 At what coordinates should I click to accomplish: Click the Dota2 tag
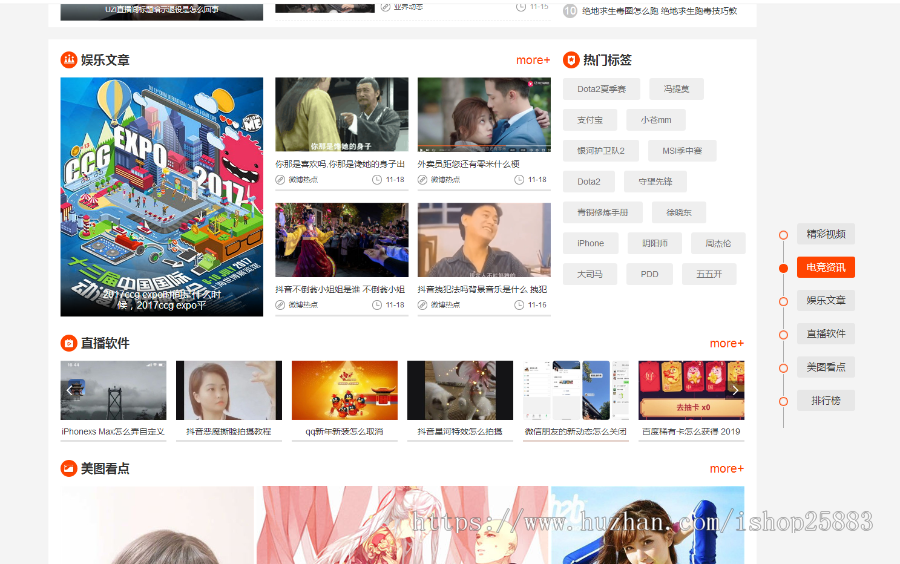[589, 182]
